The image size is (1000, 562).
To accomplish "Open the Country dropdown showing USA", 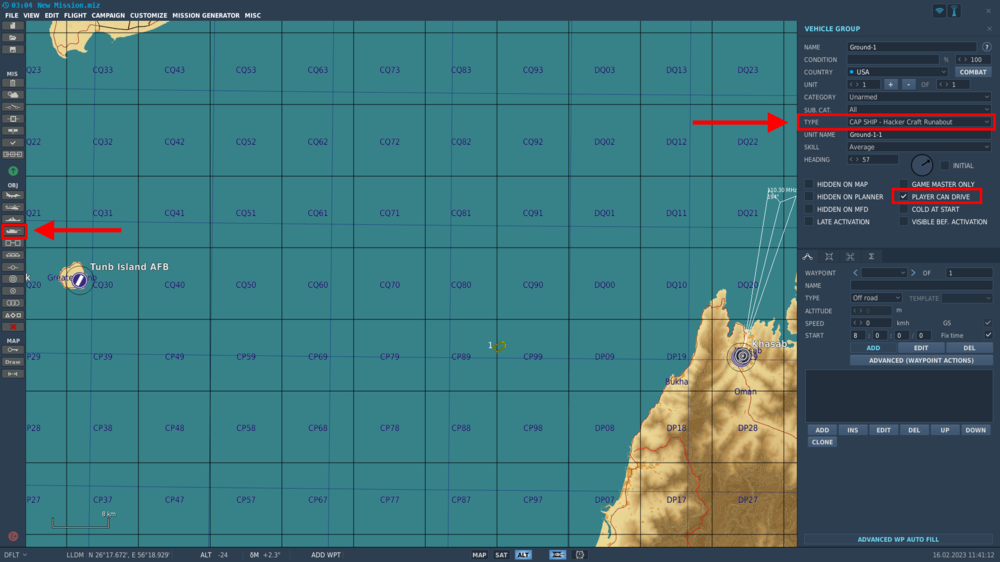I will [x=897, y=72].
